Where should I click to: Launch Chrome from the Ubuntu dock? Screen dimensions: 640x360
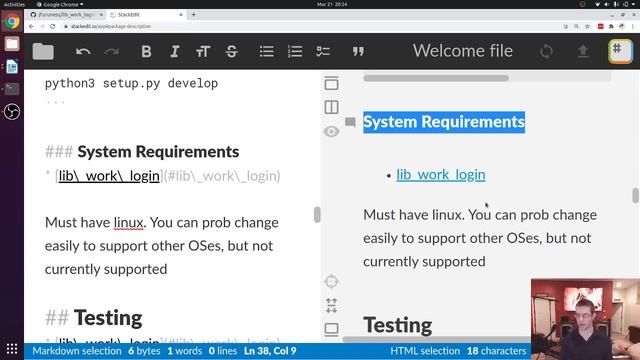tap(12, 21)
